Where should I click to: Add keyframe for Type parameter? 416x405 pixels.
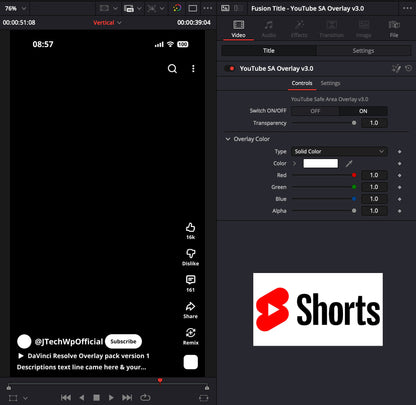click(x=399, y=152)
